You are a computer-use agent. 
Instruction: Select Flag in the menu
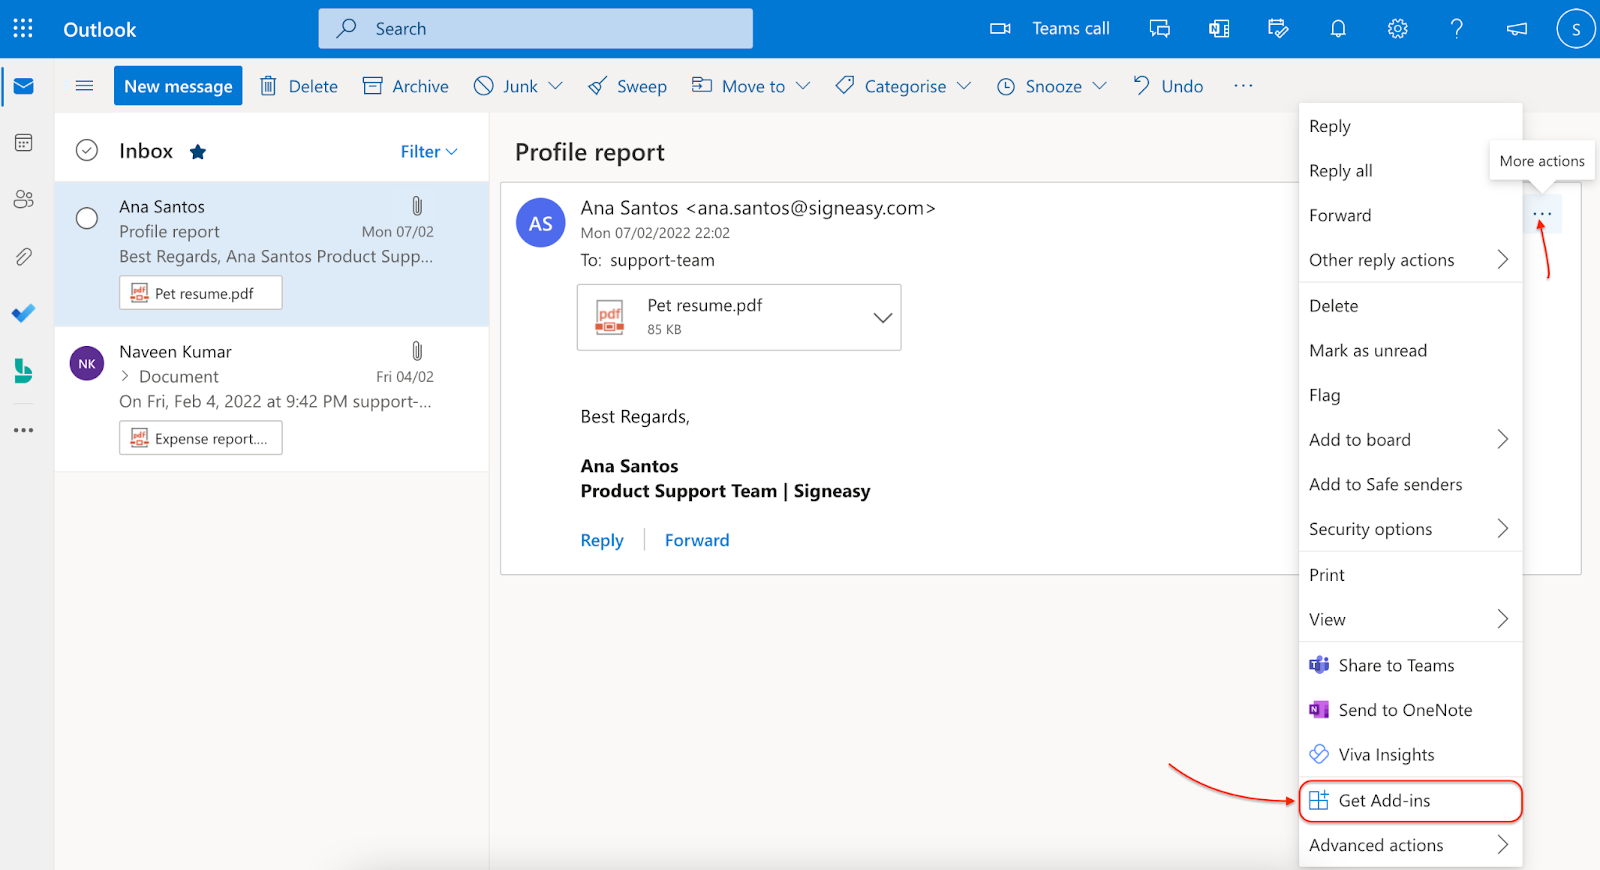pyautogui.click(x=1410, y=395)
